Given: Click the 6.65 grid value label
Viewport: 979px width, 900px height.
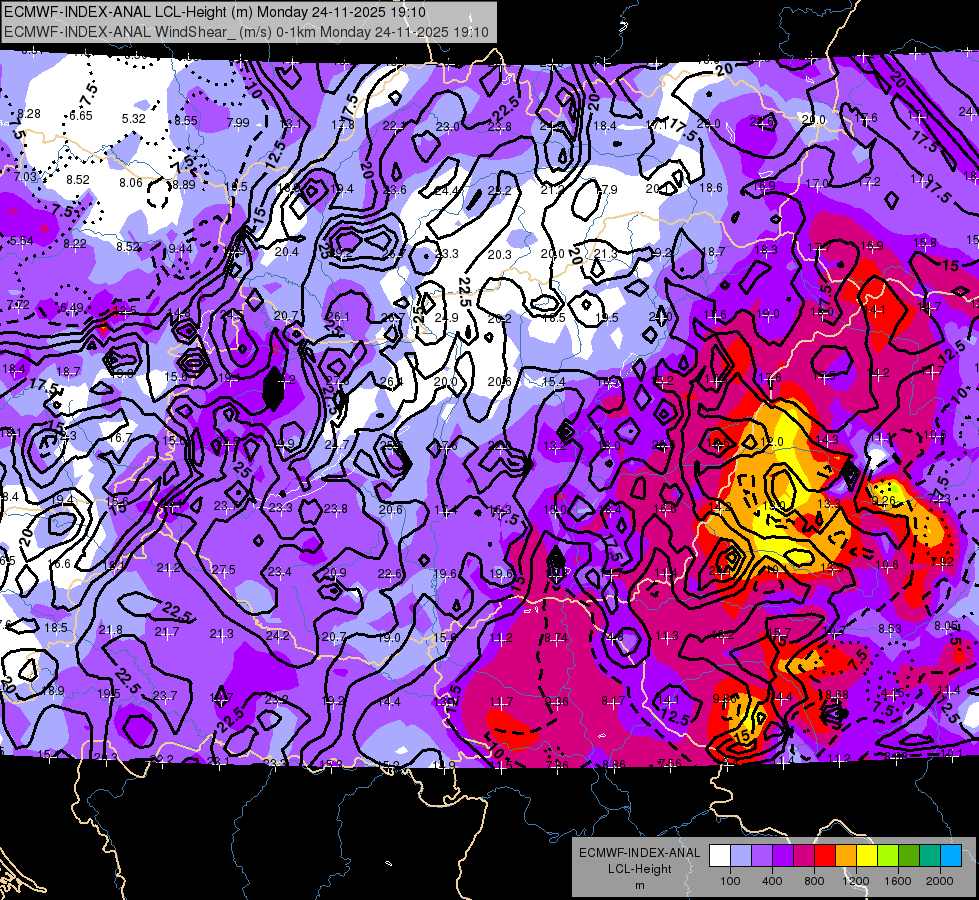Looking at the screenshot, I should pos(81,116).
